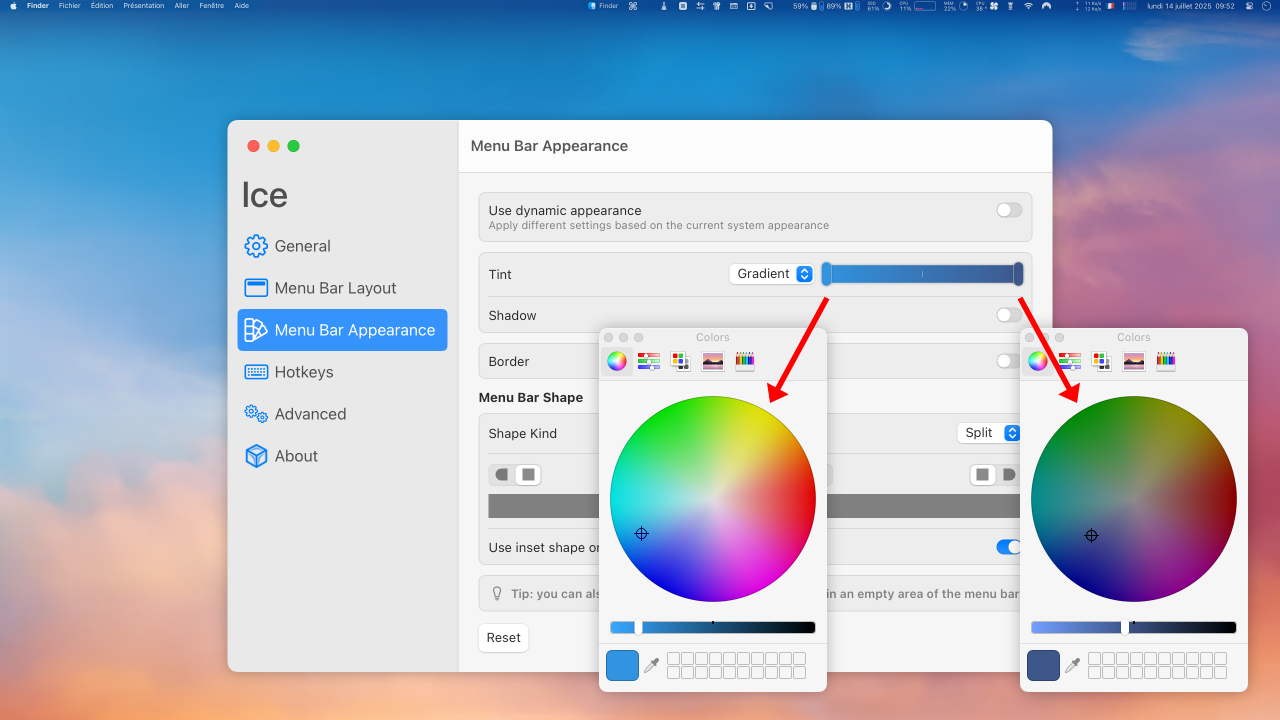Screen dimensions: 1280x720
Task: Select the light blue gradient stop
Action: 826,274
